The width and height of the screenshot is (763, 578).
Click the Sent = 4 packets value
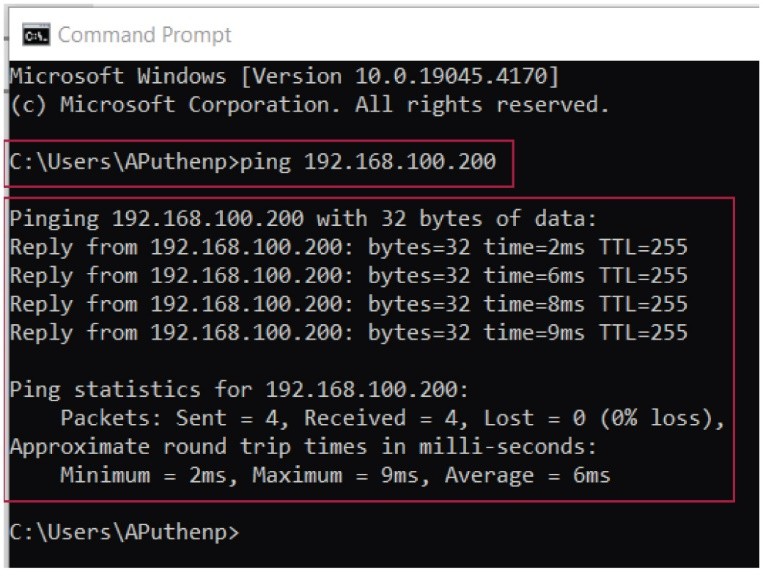[x=235, y=418]
